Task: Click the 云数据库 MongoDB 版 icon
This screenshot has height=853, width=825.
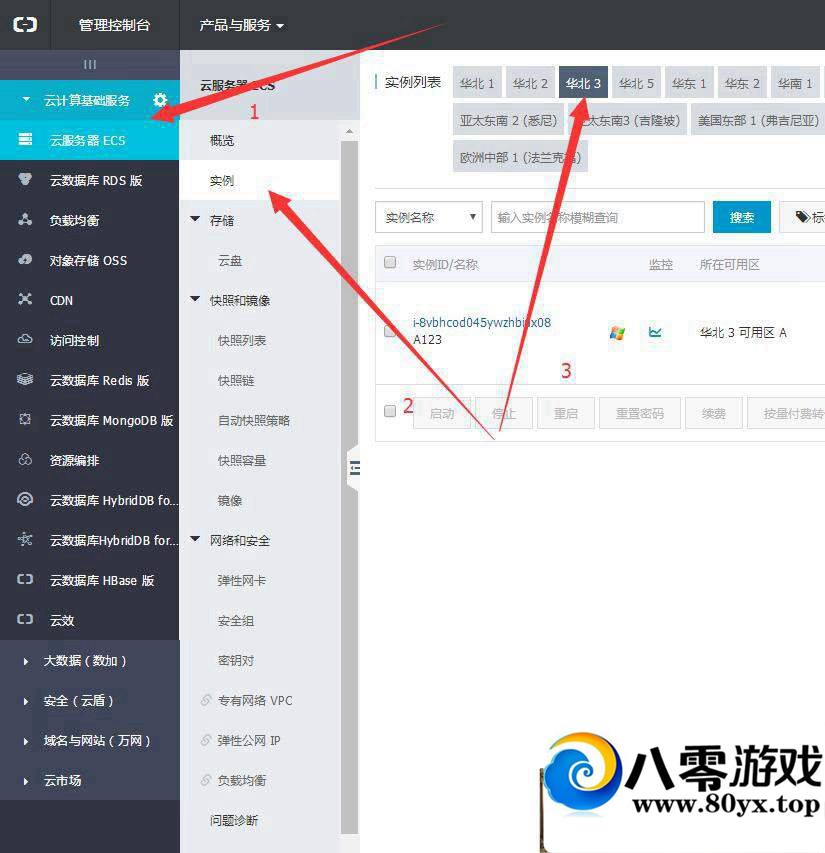Action: [25, 419]
